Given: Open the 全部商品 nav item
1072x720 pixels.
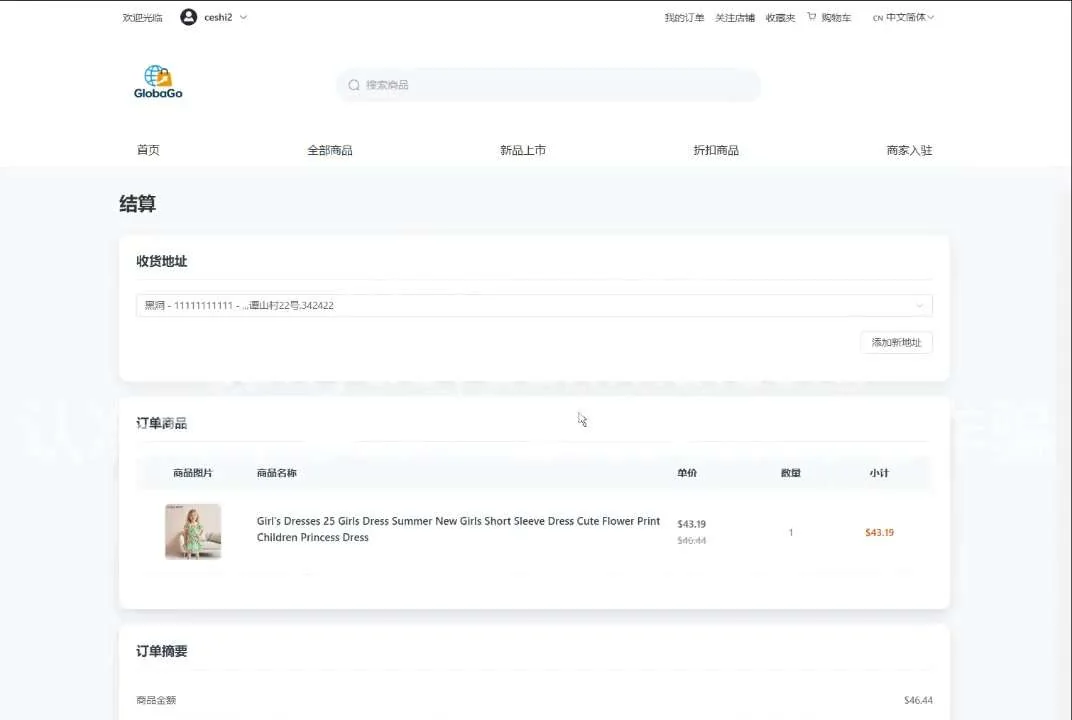Looking at the screenshot, I should (330, 150).
